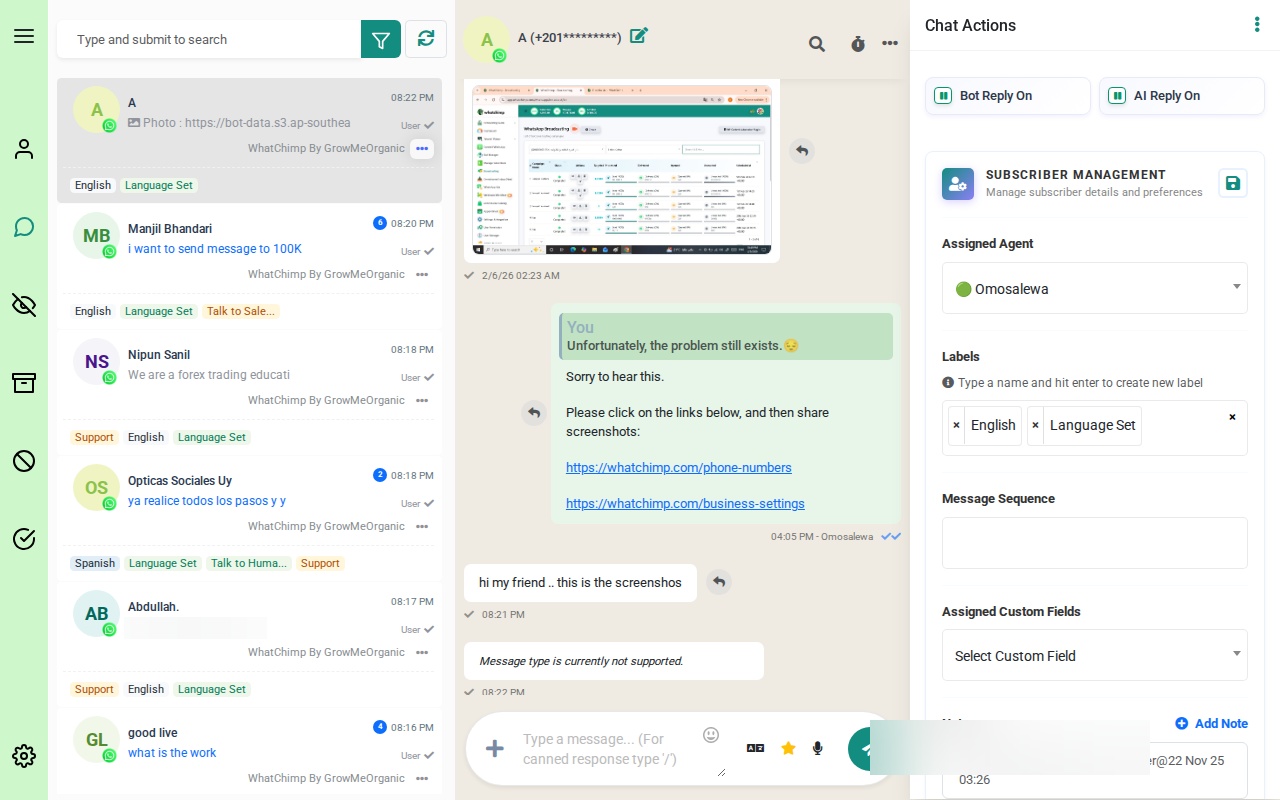This screenshot has height=800, width=1280.
Task: Click the filter funnel button
Action: [x=381, y=39]
